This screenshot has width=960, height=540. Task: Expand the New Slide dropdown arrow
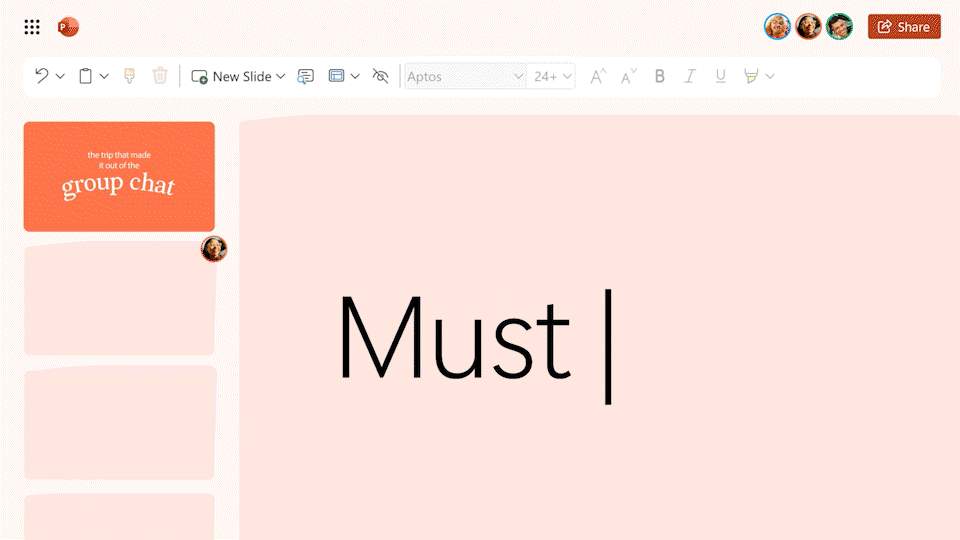(281, 76)
